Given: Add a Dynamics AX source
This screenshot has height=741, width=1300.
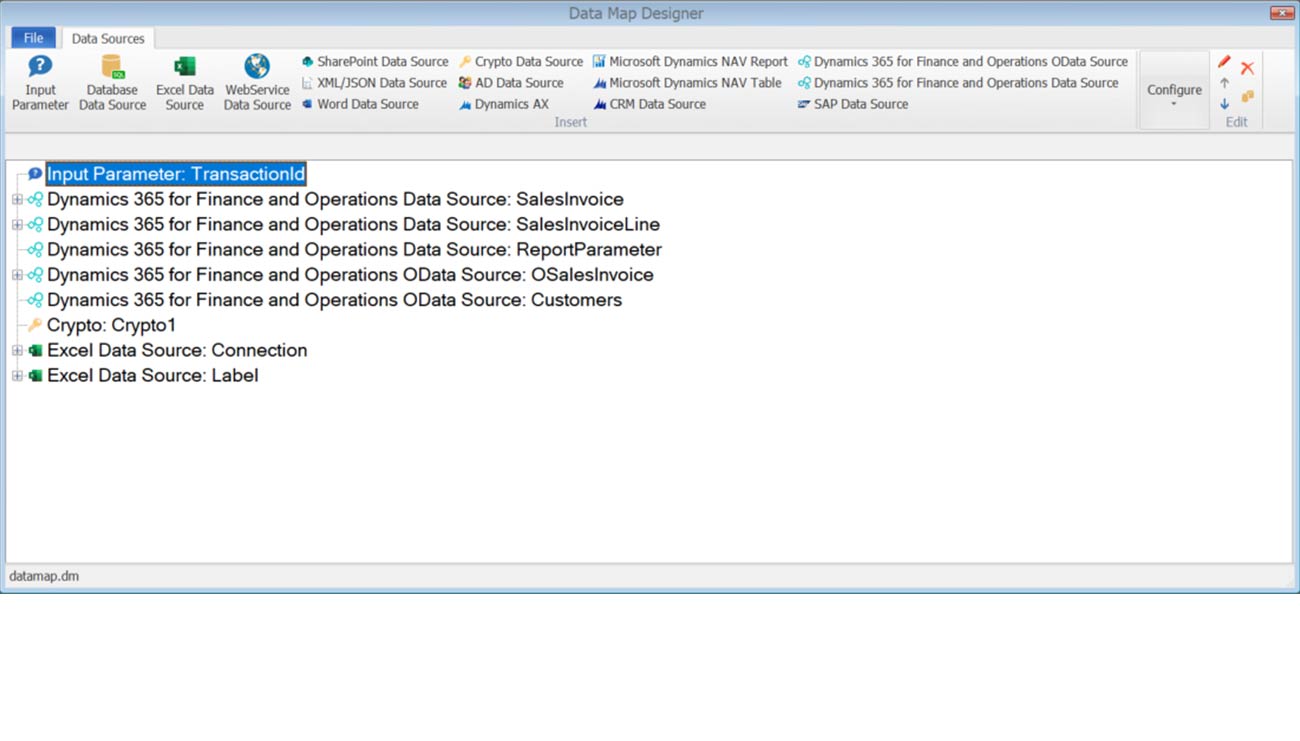Looking at the screenshot, I should coord(504,104).
